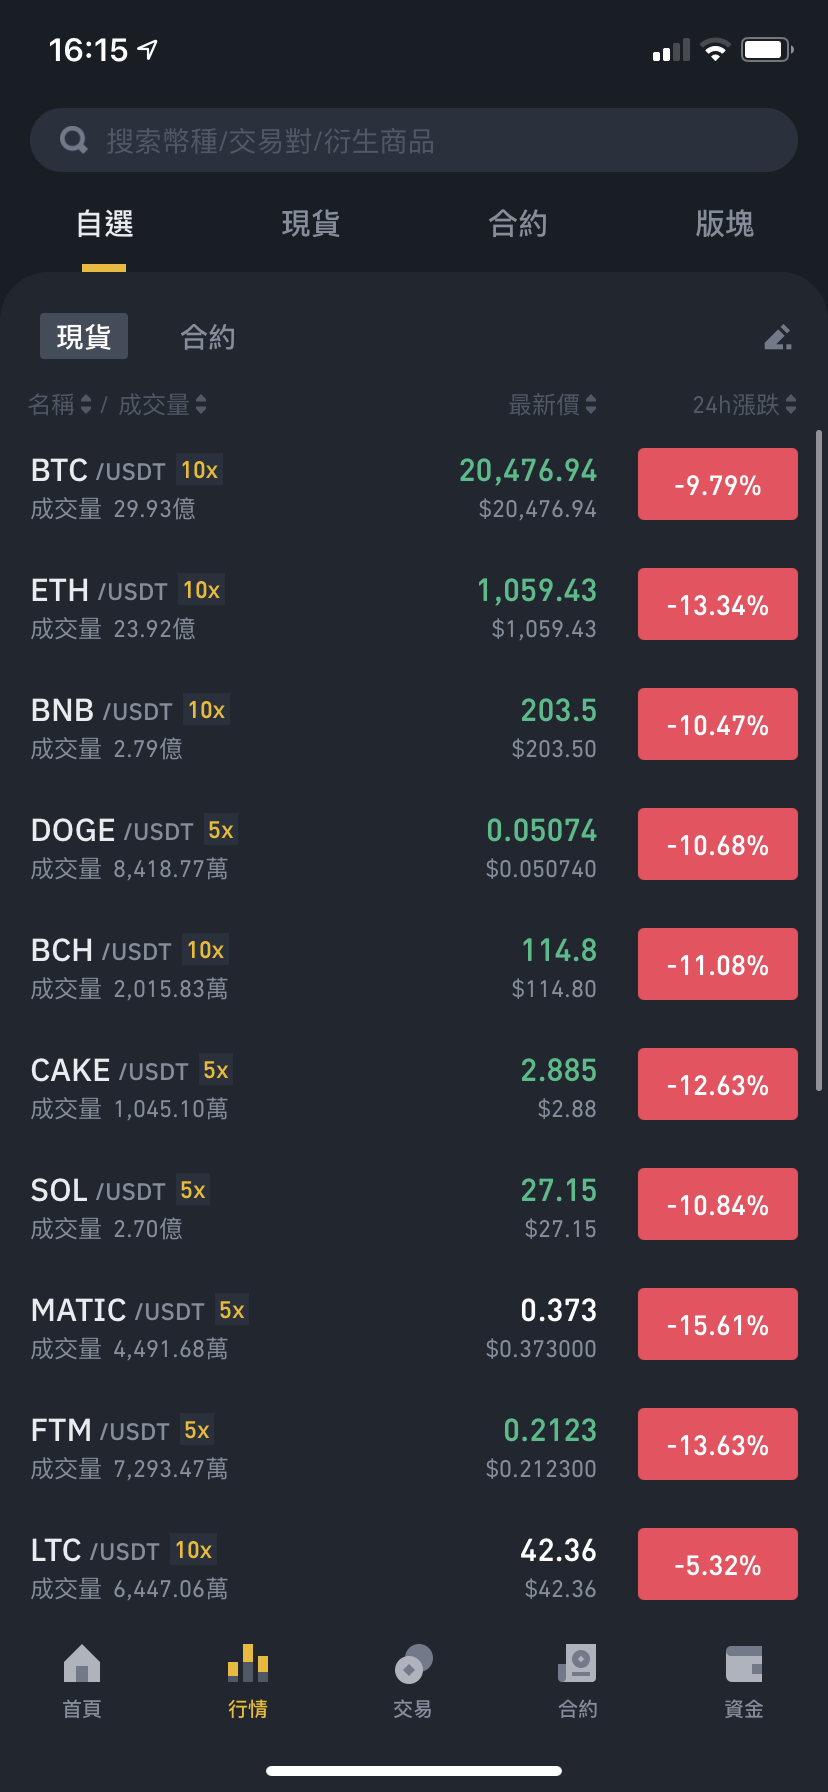Switch to the 合約 sub-filter under watchlist

(x=207, y=337)
